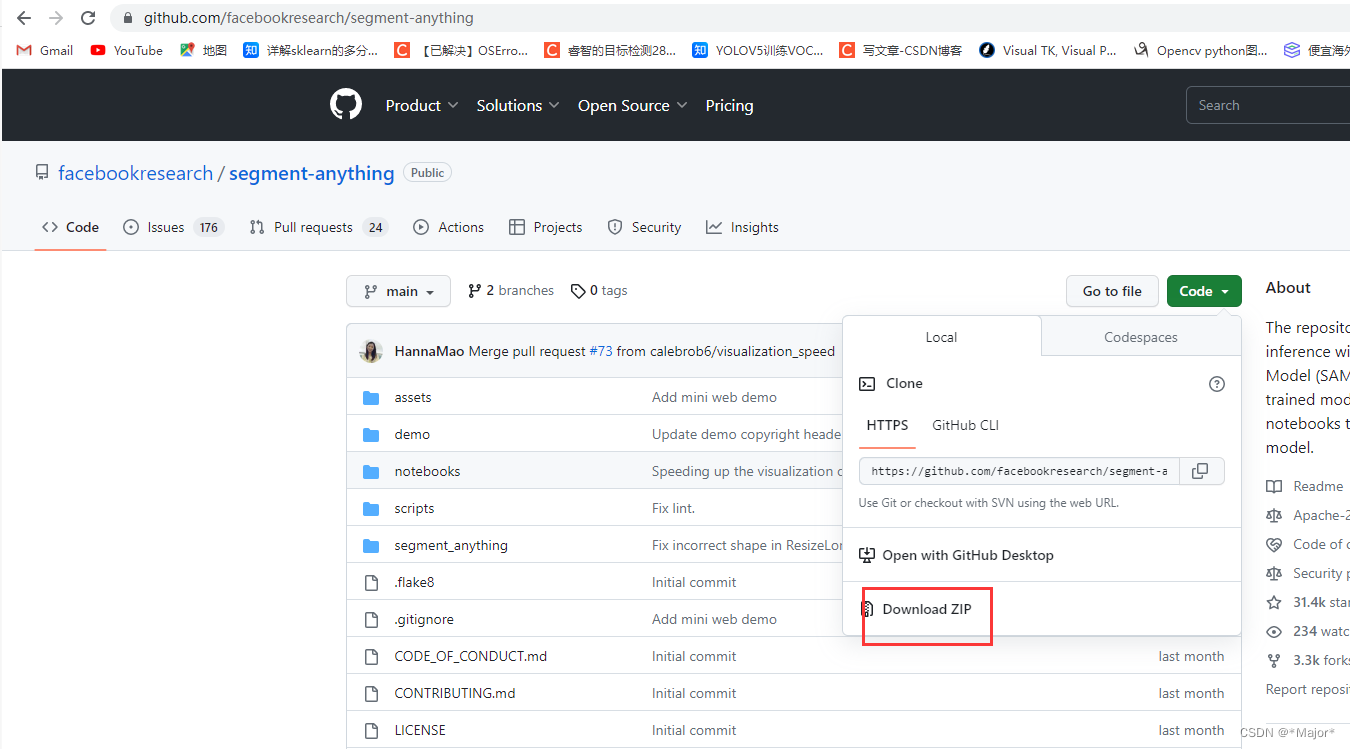Click the padlock site info icon
Screen dimensions: 1350x749
[x=127, y=18]
